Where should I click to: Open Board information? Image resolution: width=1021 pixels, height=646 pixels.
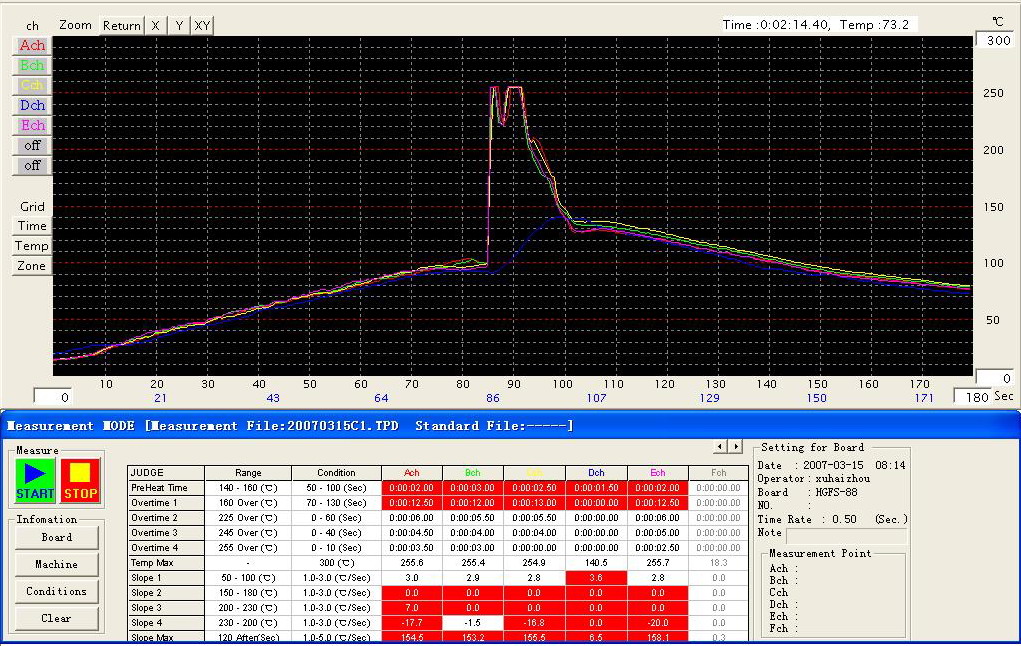57,537
